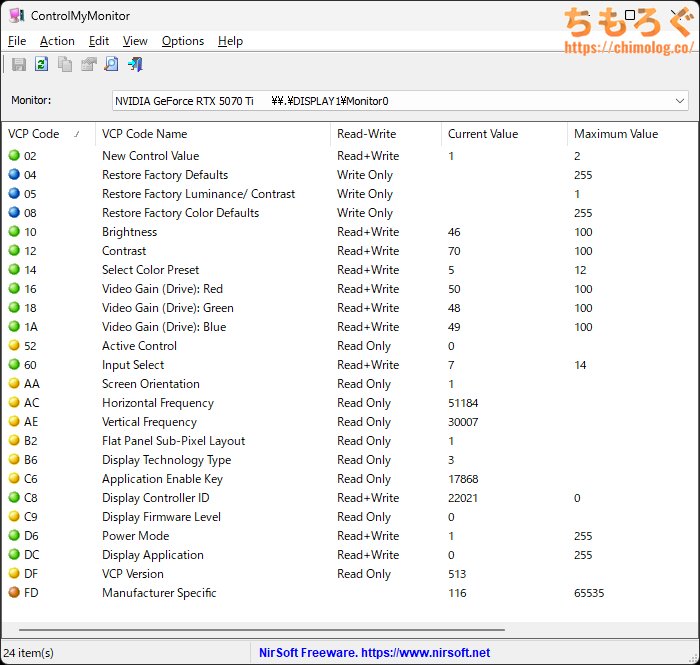Click the Exit toolbar icon
700x665 pixels.
point(135,64)
